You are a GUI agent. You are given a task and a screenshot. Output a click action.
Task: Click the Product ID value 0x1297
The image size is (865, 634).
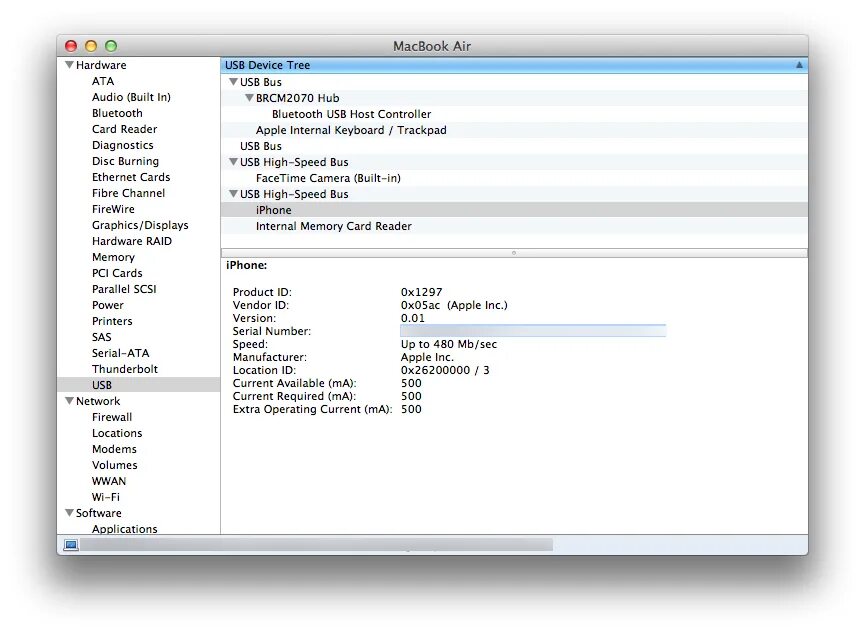421,292
